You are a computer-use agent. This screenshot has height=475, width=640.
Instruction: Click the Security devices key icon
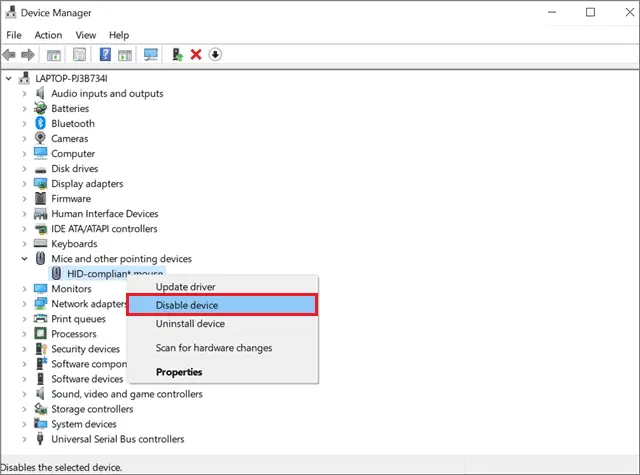41,348
